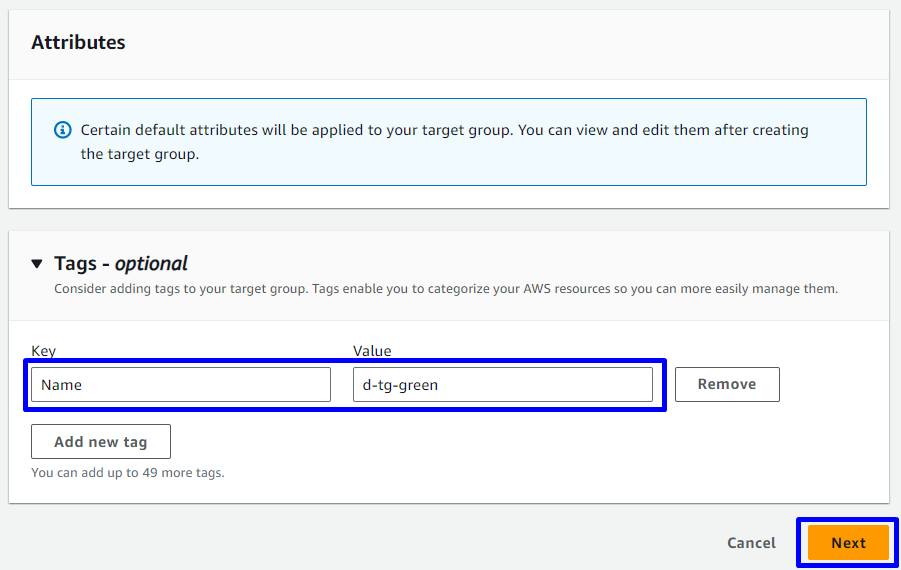Viewport: 901px width, 570px height.
Task: Proceed with the orange Next button
Action: 848,543
